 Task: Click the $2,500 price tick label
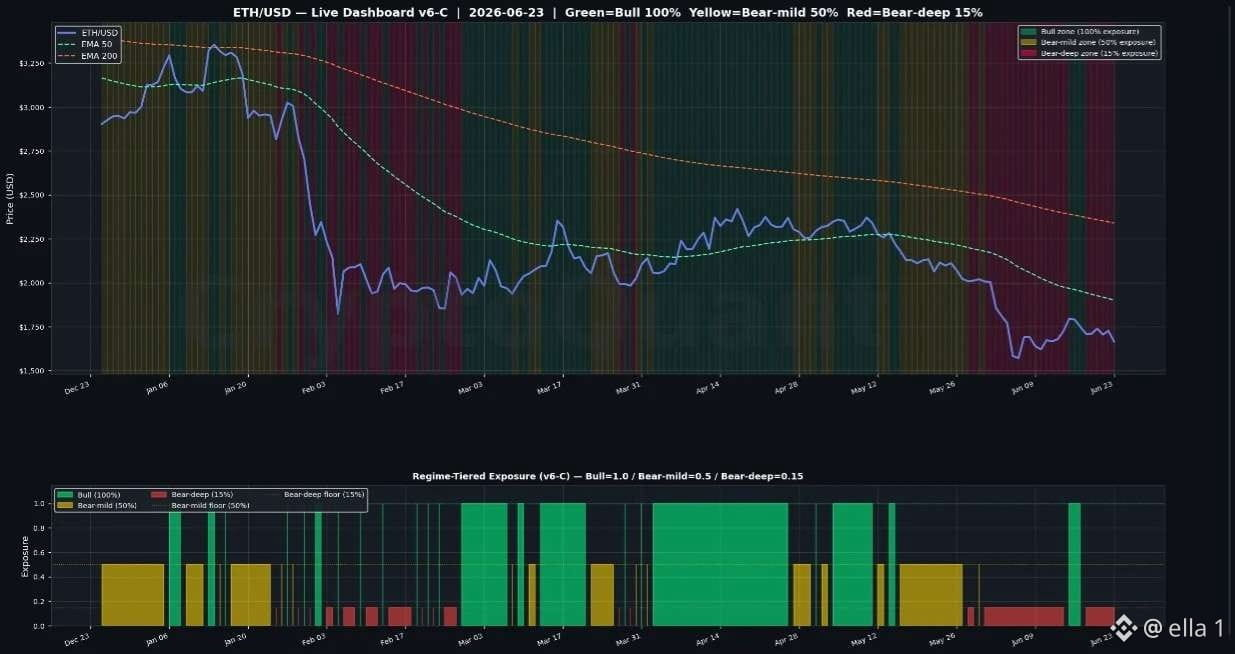pos(32,195)
